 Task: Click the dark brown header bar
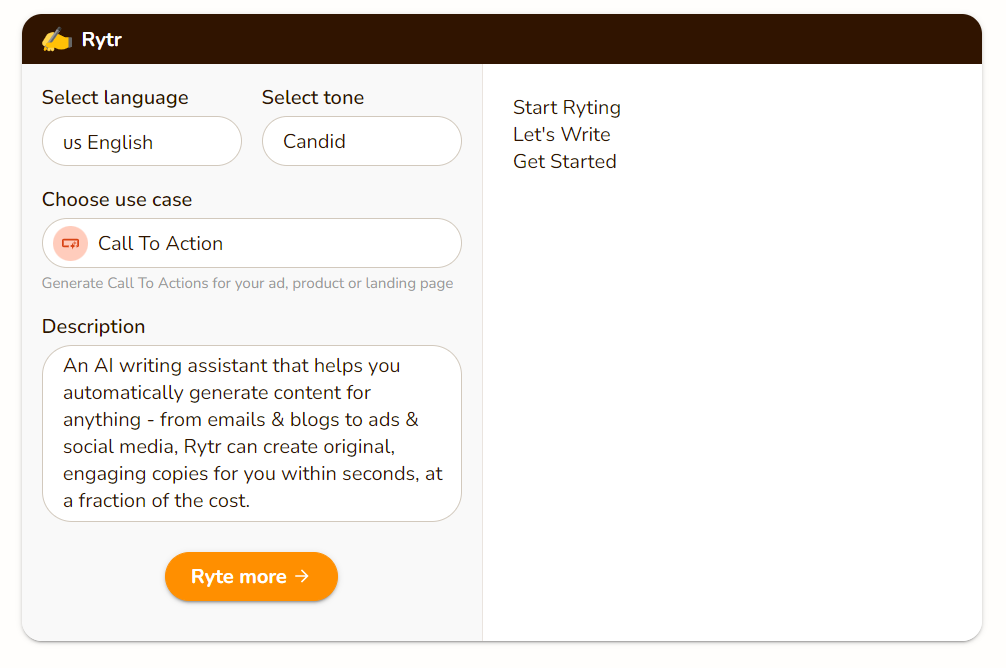(502, 39)
